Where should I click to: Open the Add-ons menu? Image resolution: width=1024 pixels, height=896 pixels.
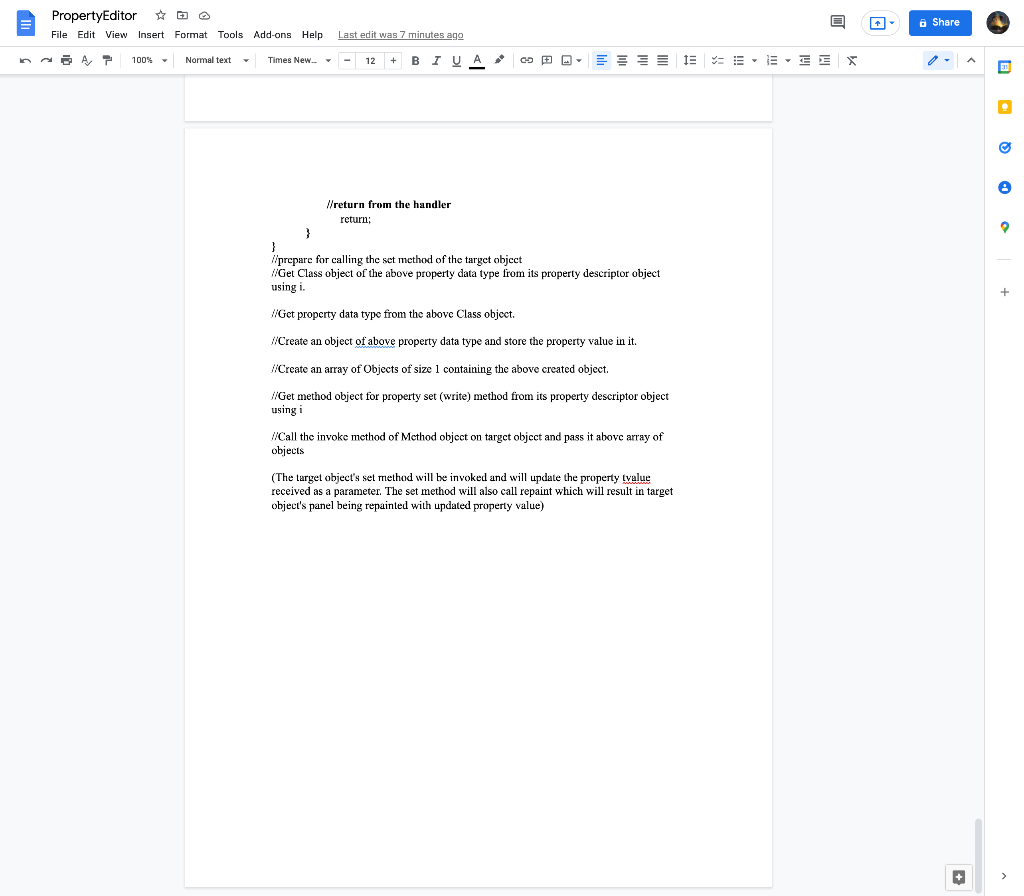pos(272,34)
